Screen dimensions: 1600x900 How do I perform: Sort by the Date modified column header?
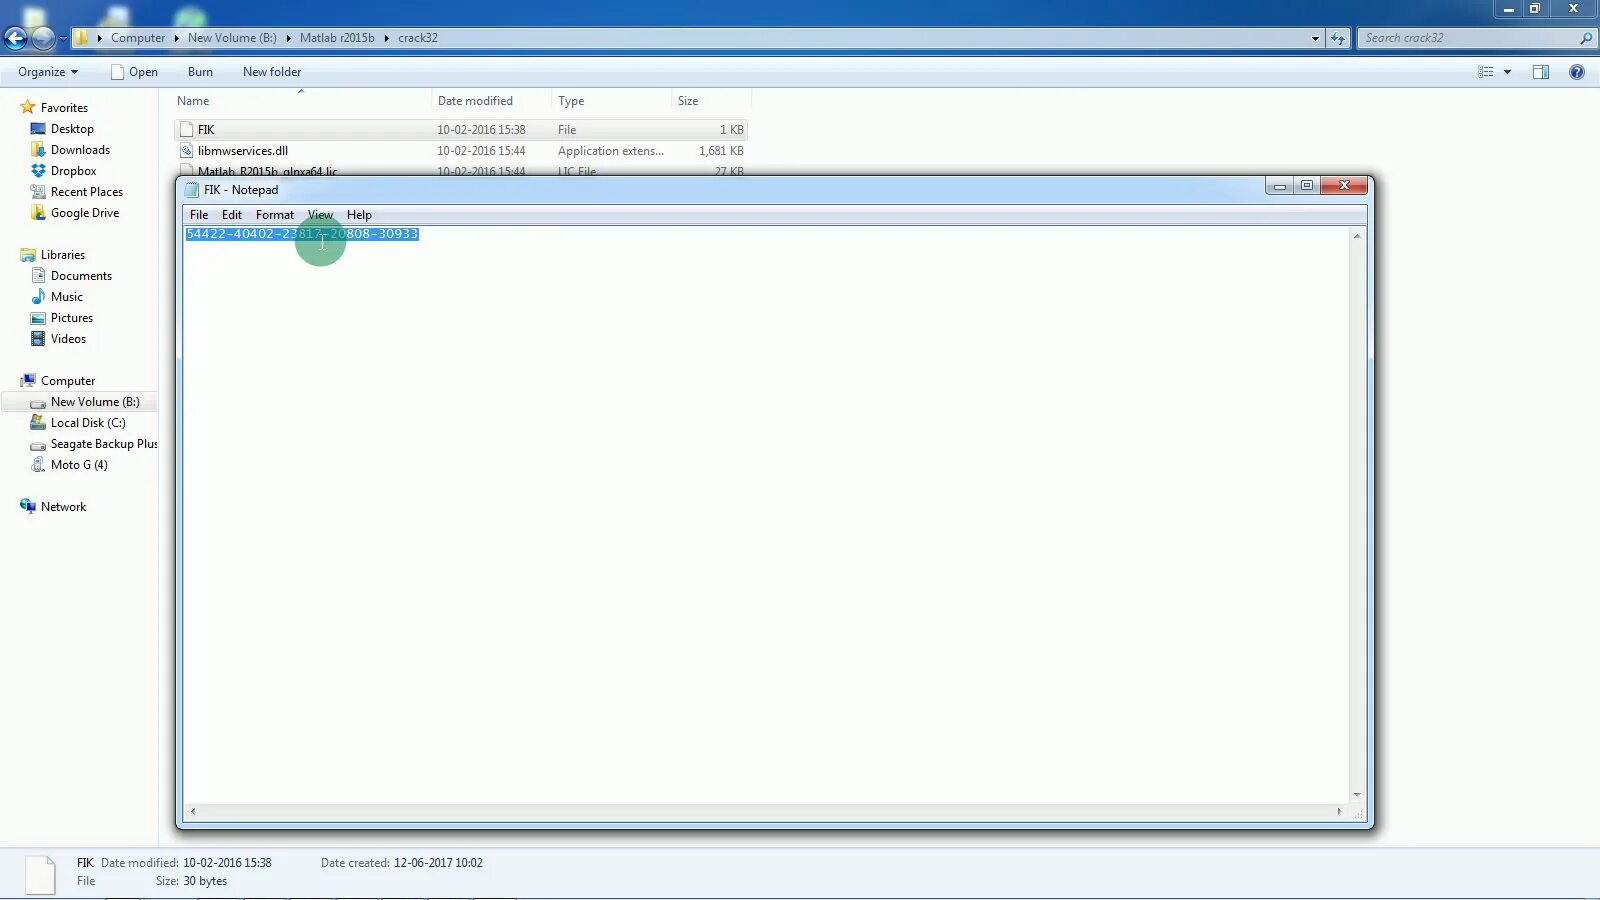pos(475,101)
